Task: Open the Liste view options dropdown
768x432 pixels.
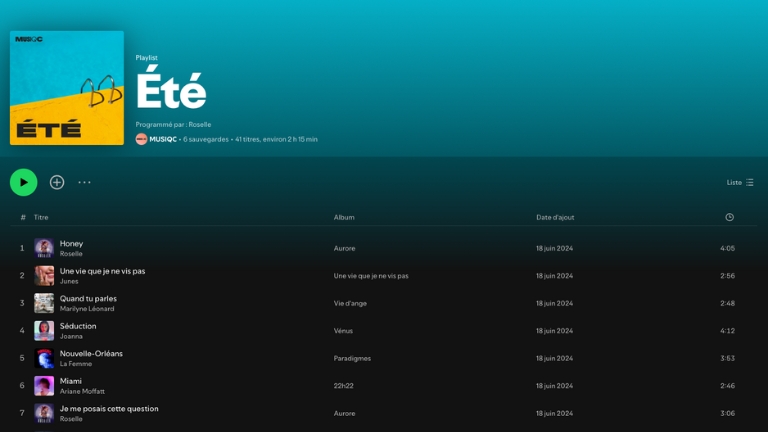Action: coord(740,182)
